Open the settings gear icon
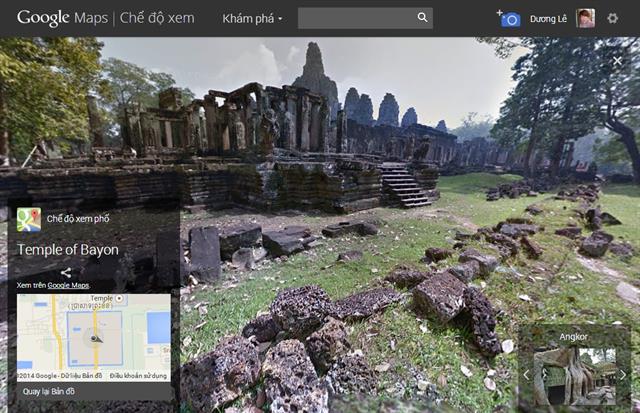This screenshot has width=640, height=413. [x=612, y=18]
